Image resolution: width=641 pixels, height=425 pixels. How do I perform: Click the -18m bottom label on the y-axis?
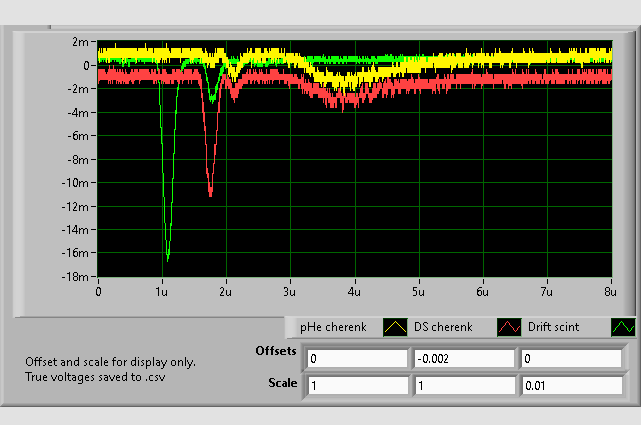pyautogui.click(x=76, y=277)
